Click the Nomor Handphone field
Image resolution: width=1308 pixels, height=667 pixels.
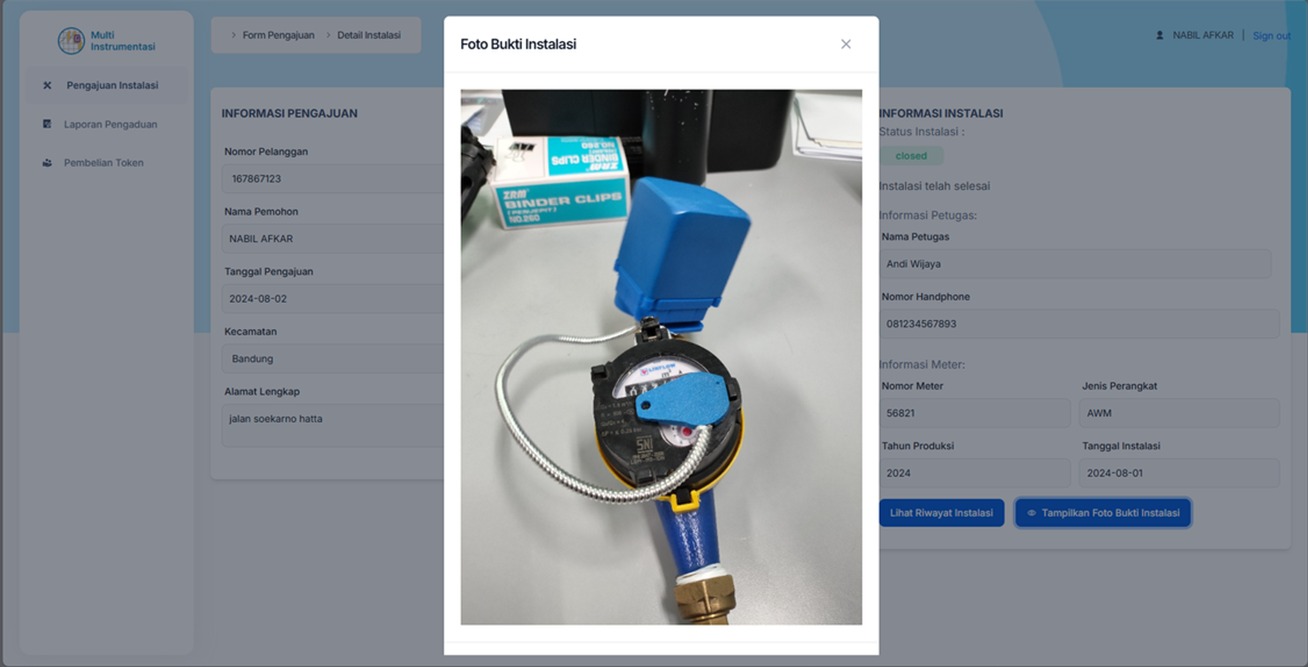(1078, 324)
